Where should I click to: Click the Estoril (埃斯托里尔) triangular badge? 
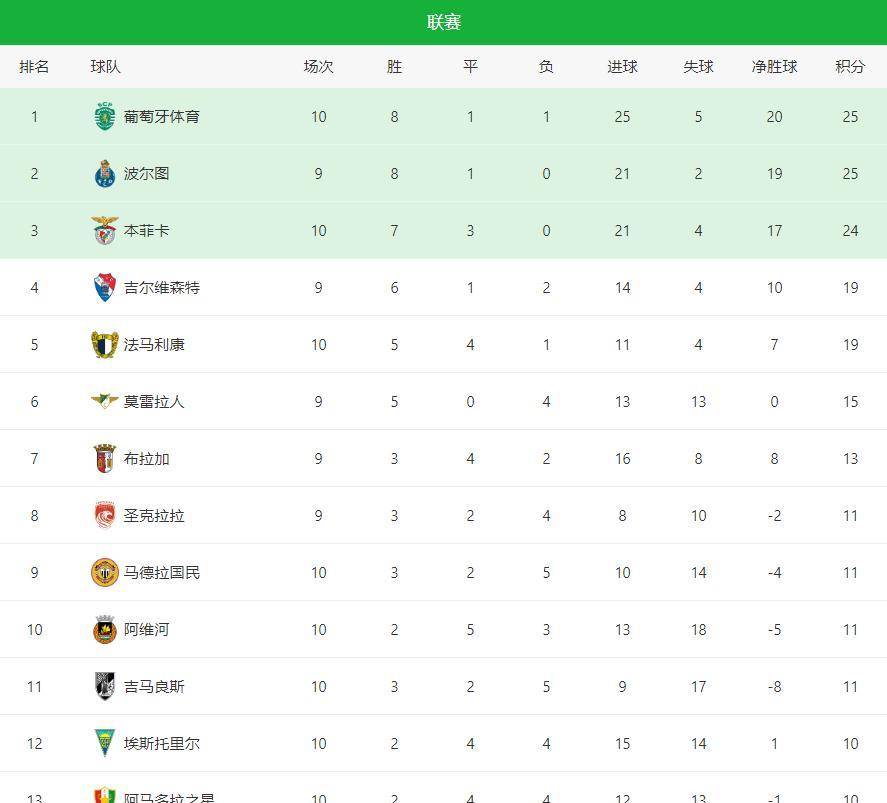(x=105, y=743)
